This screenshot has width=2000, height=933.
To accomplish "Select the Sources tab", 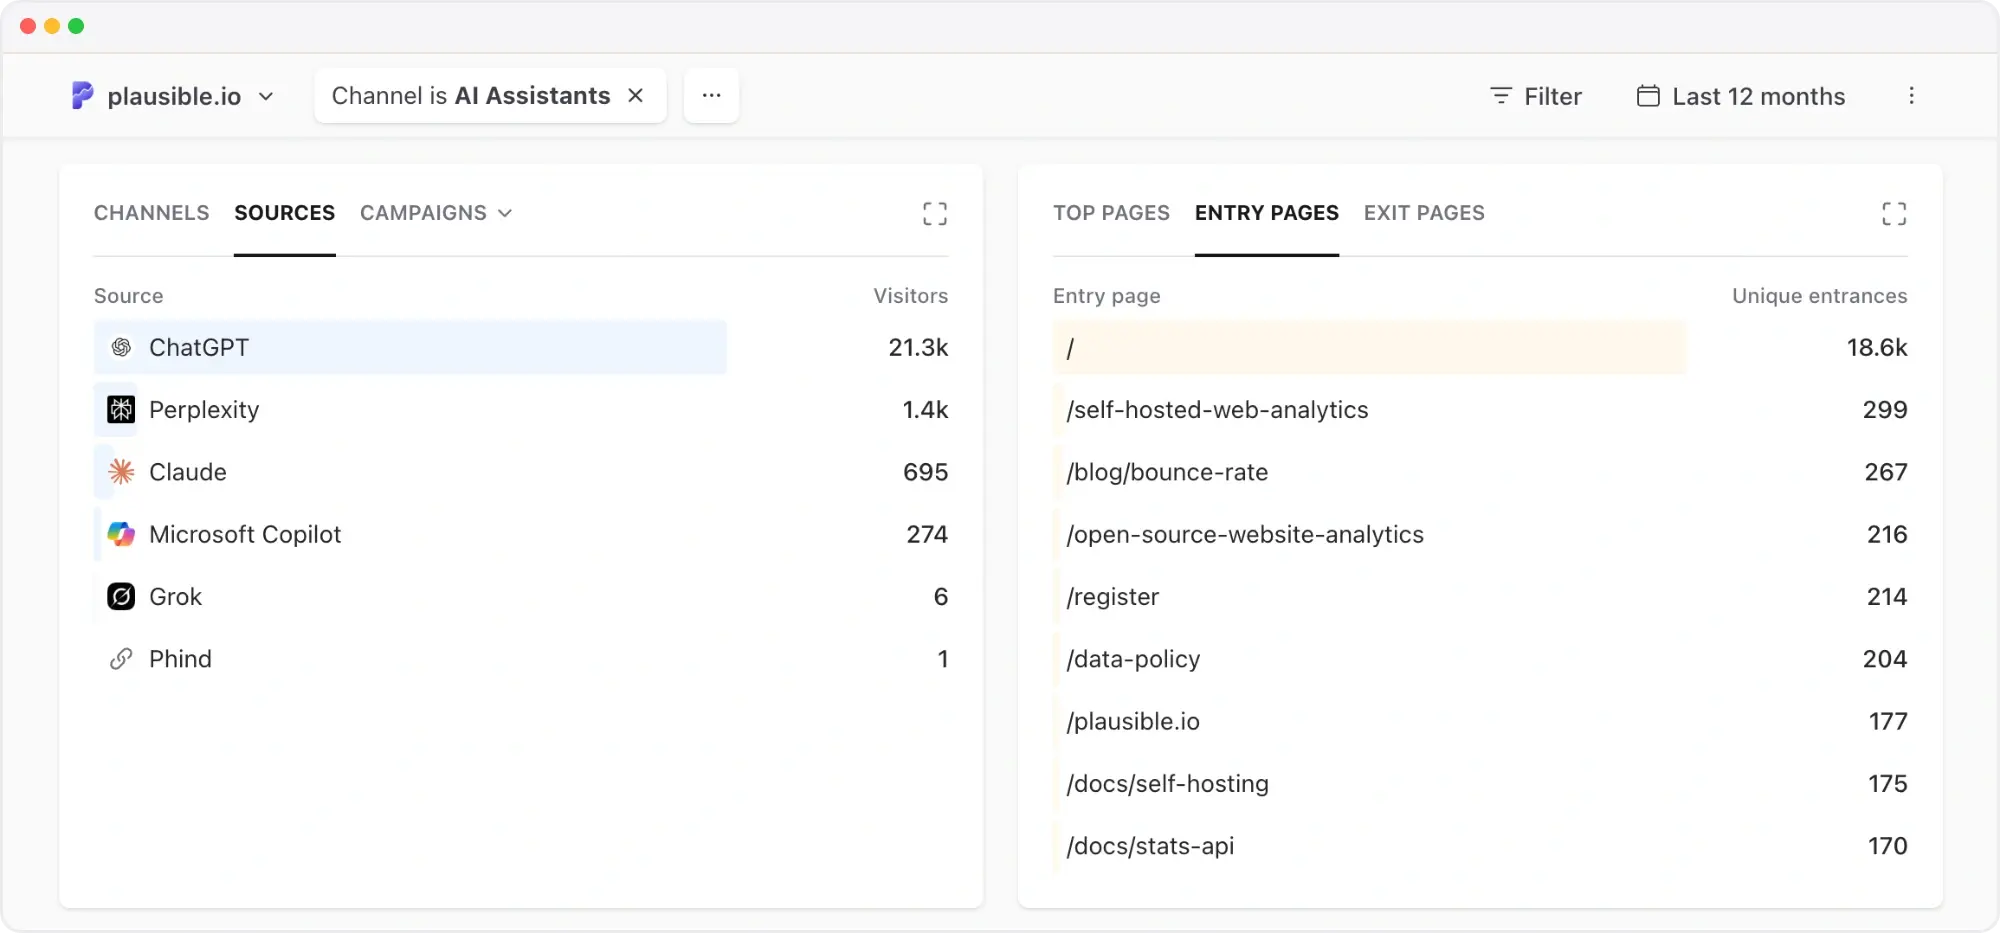I will [285, 213].
